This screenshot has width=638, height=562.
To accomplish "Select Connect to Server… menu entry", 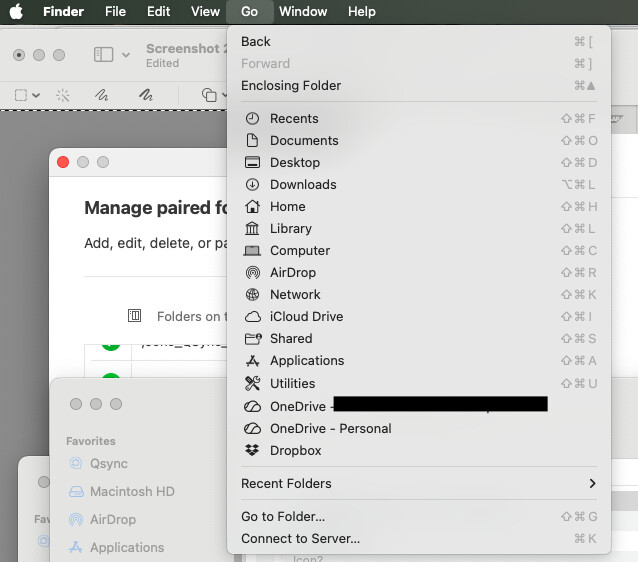I will [x=300, y=539].
